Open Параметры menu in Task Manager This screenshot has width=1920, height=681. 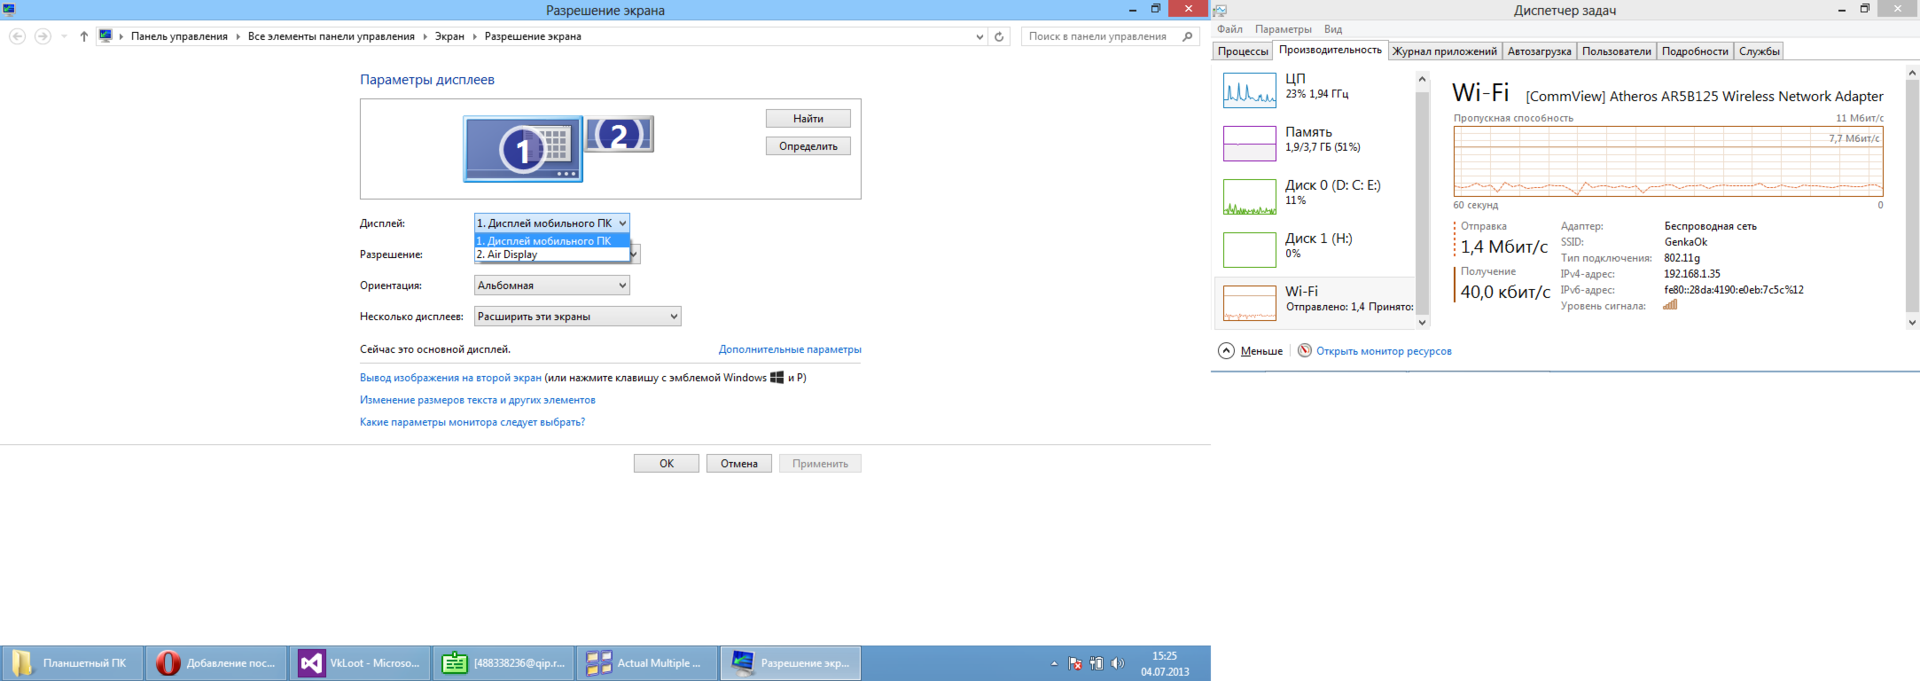[x=1283, y=29]
